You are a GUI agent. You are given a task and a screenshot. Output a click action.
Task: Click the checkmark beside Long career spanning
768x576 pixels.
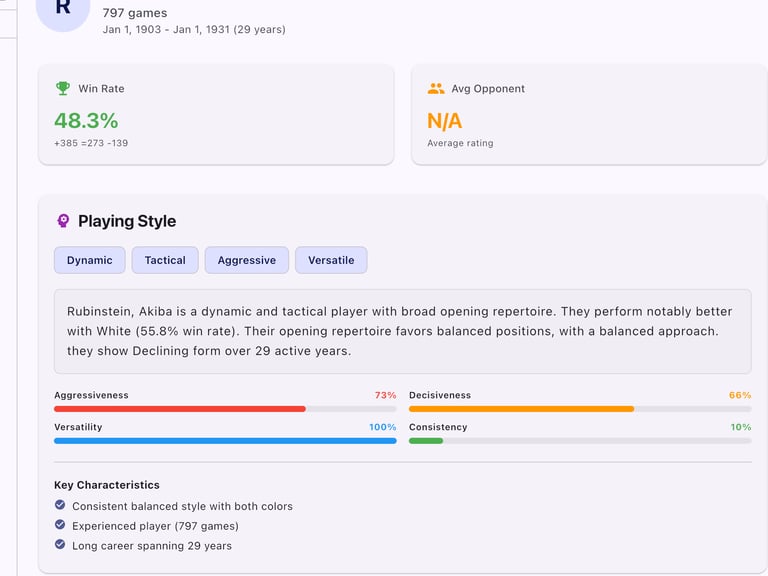pos(60,545)
